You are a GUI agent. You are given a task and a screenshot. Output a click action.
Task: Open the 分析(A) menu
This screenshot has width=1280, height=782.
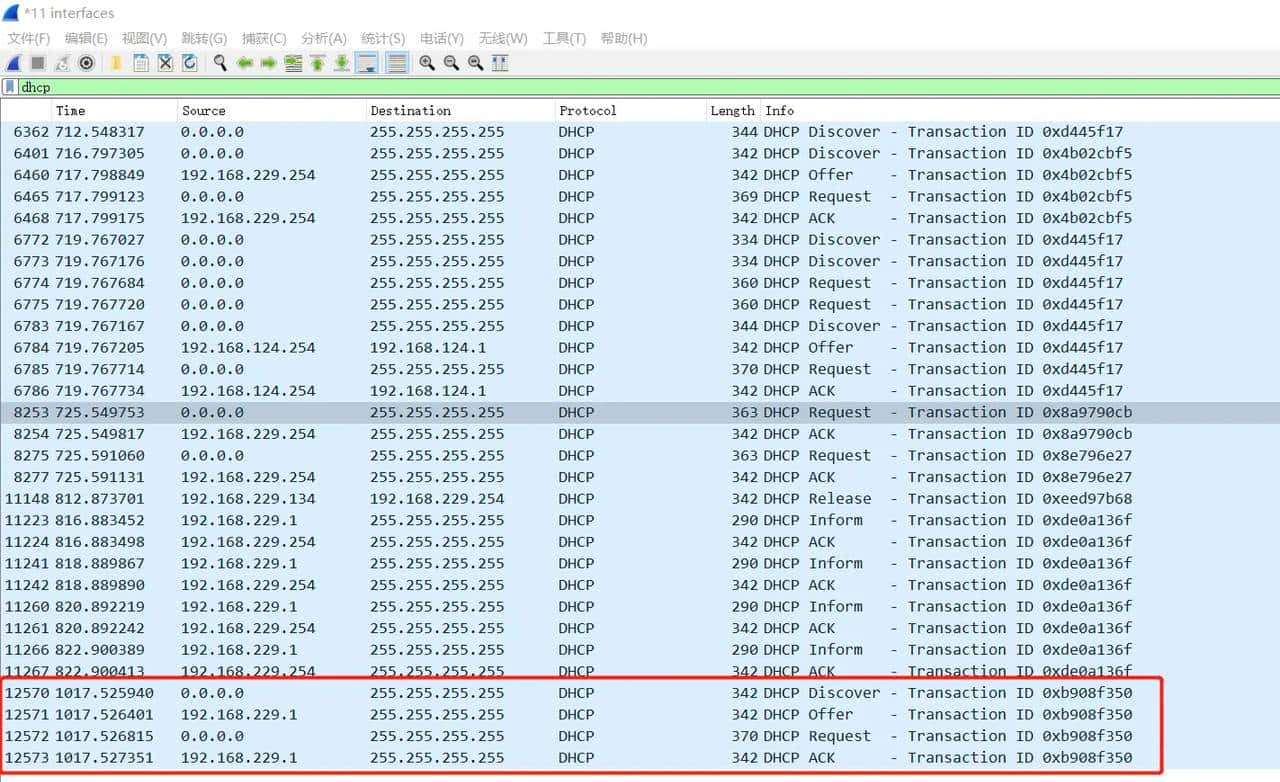click(x=323, y=38)
